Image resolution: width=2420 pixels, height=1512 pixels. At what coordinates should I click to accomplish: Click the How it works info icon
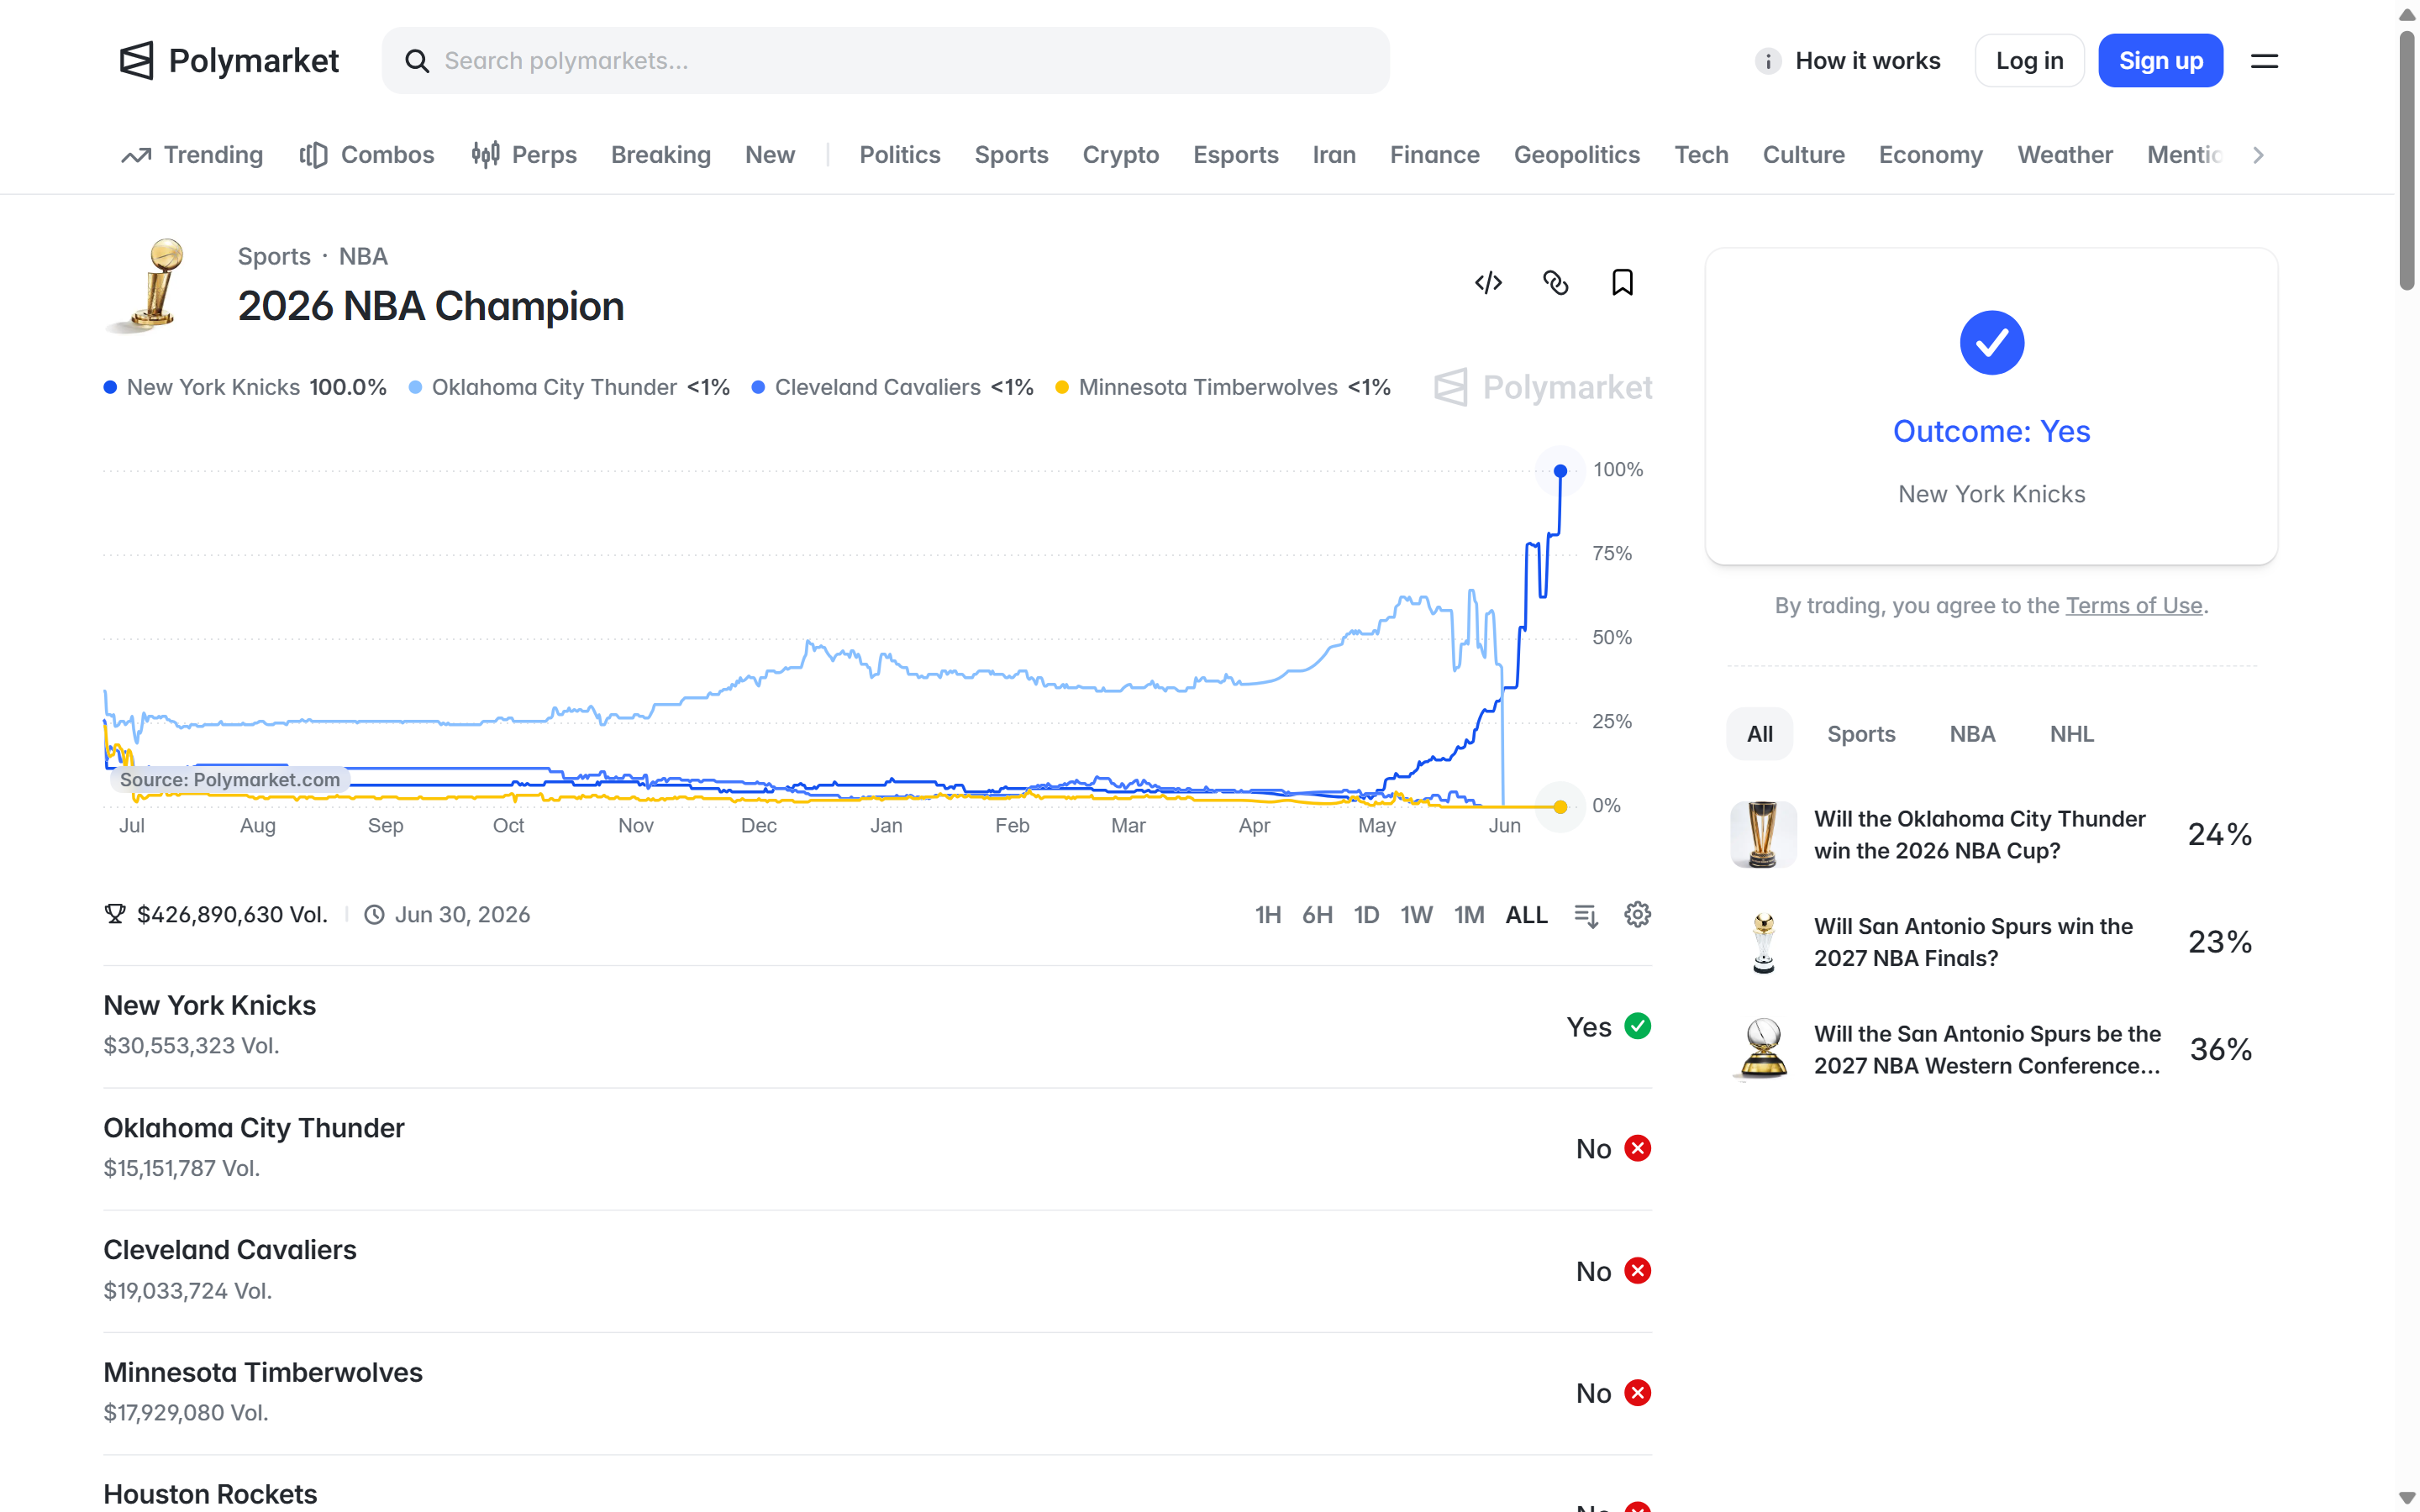pos(1767,61)
